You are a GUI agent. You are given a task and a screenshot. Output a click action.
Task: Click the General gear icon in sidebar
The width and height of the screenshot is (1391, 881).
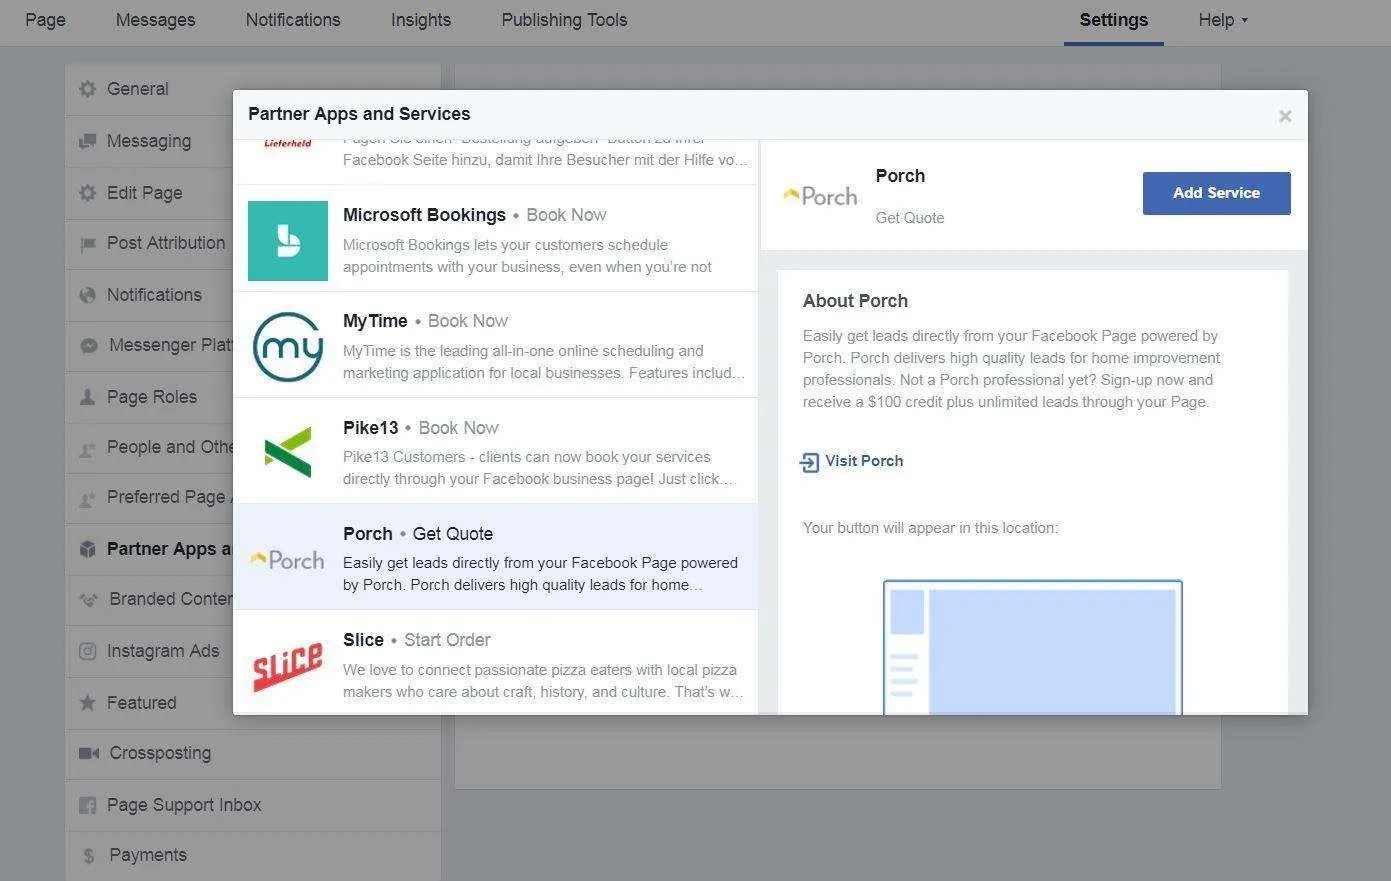[88, 89]
